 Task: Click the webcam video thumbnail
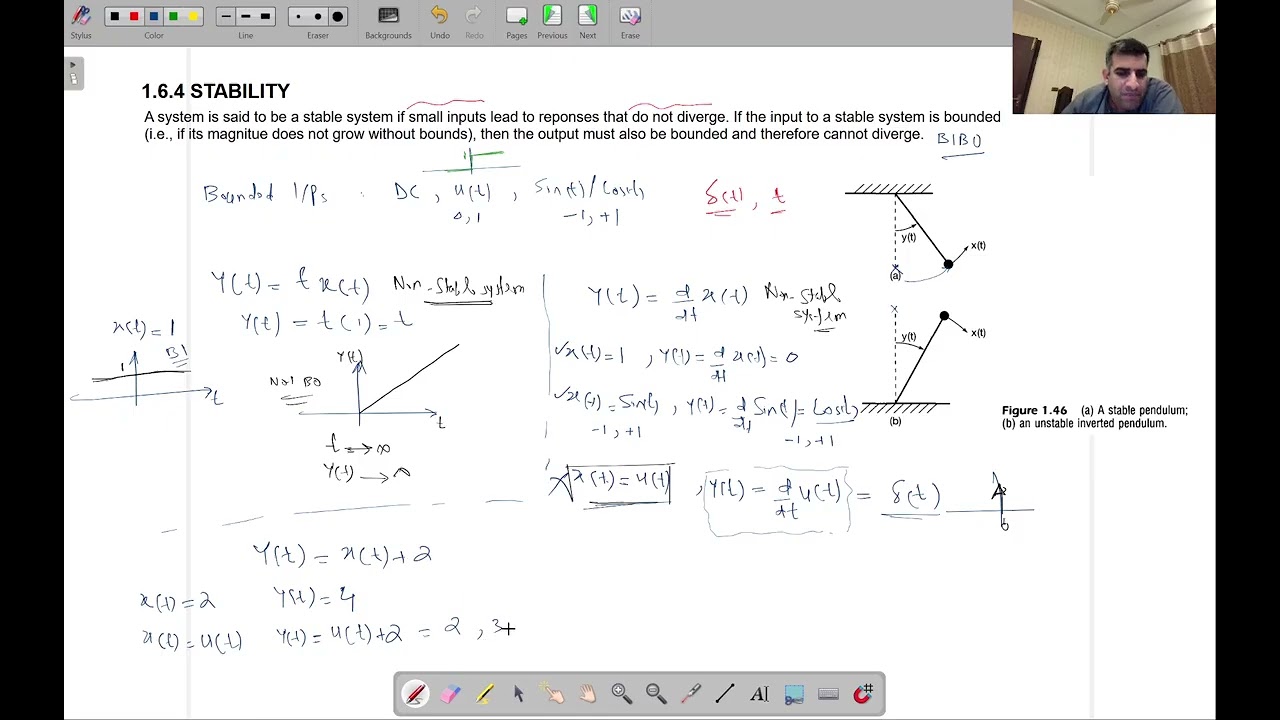point(1114,57)
